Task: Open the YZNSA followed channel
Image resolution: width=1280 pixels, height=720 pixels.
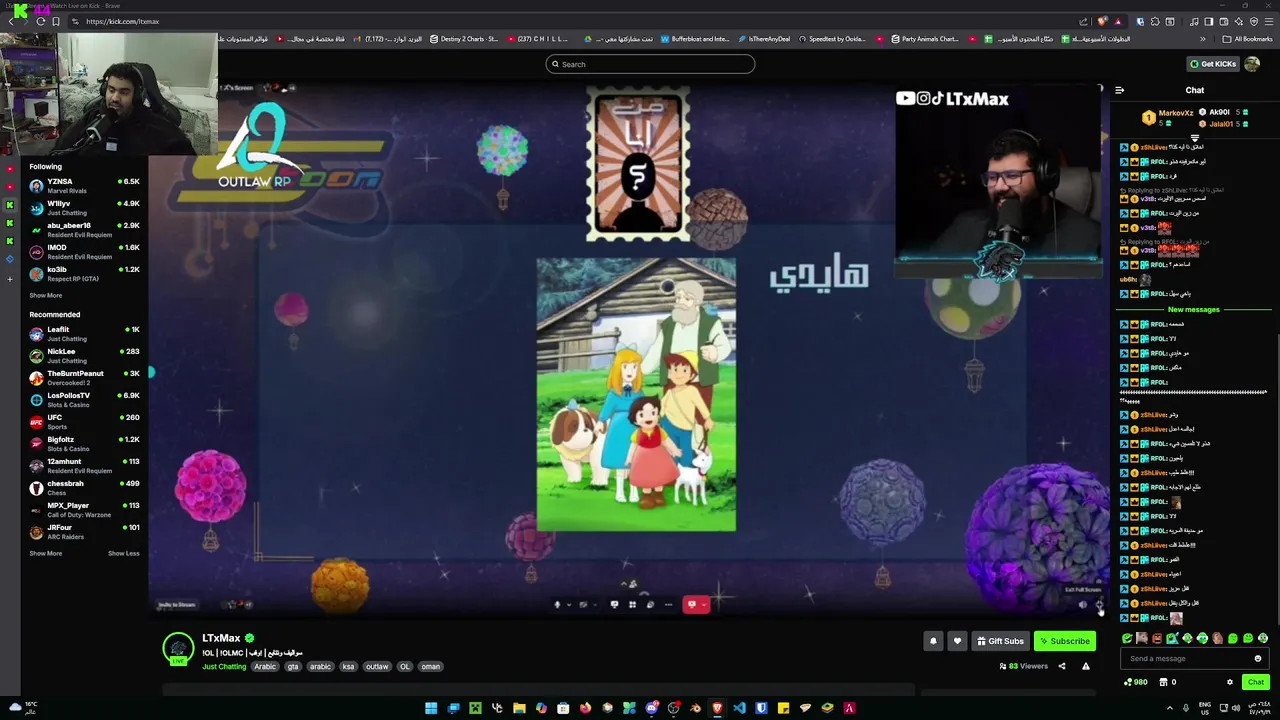Action: coord(85,186)
